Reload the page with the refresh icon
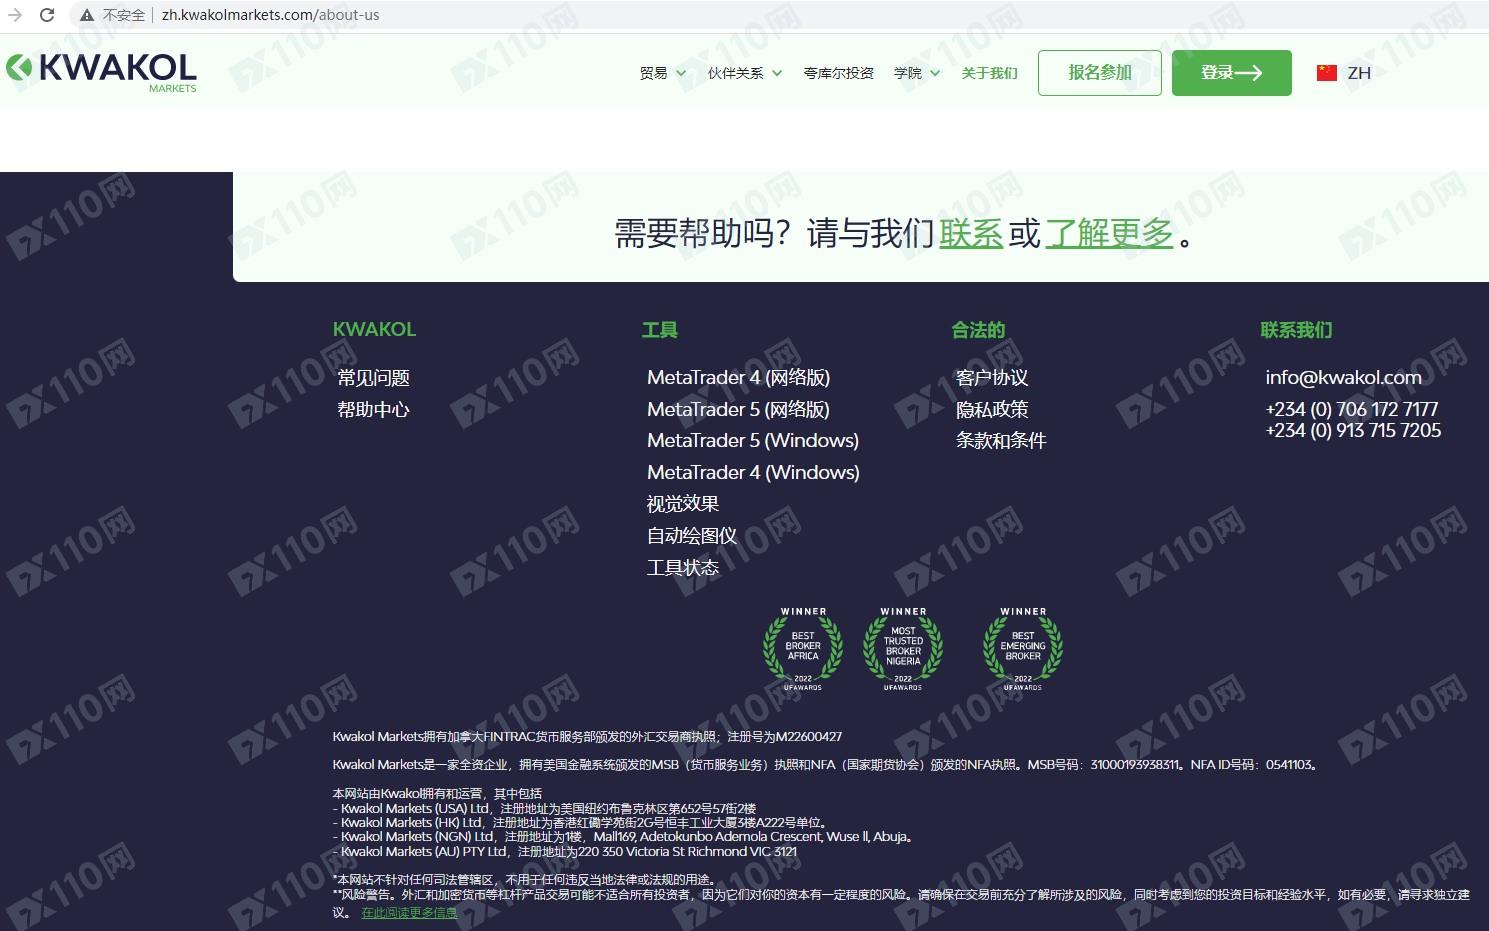The height and width of the screenshot is (931, 1489). tap(47, 15)
